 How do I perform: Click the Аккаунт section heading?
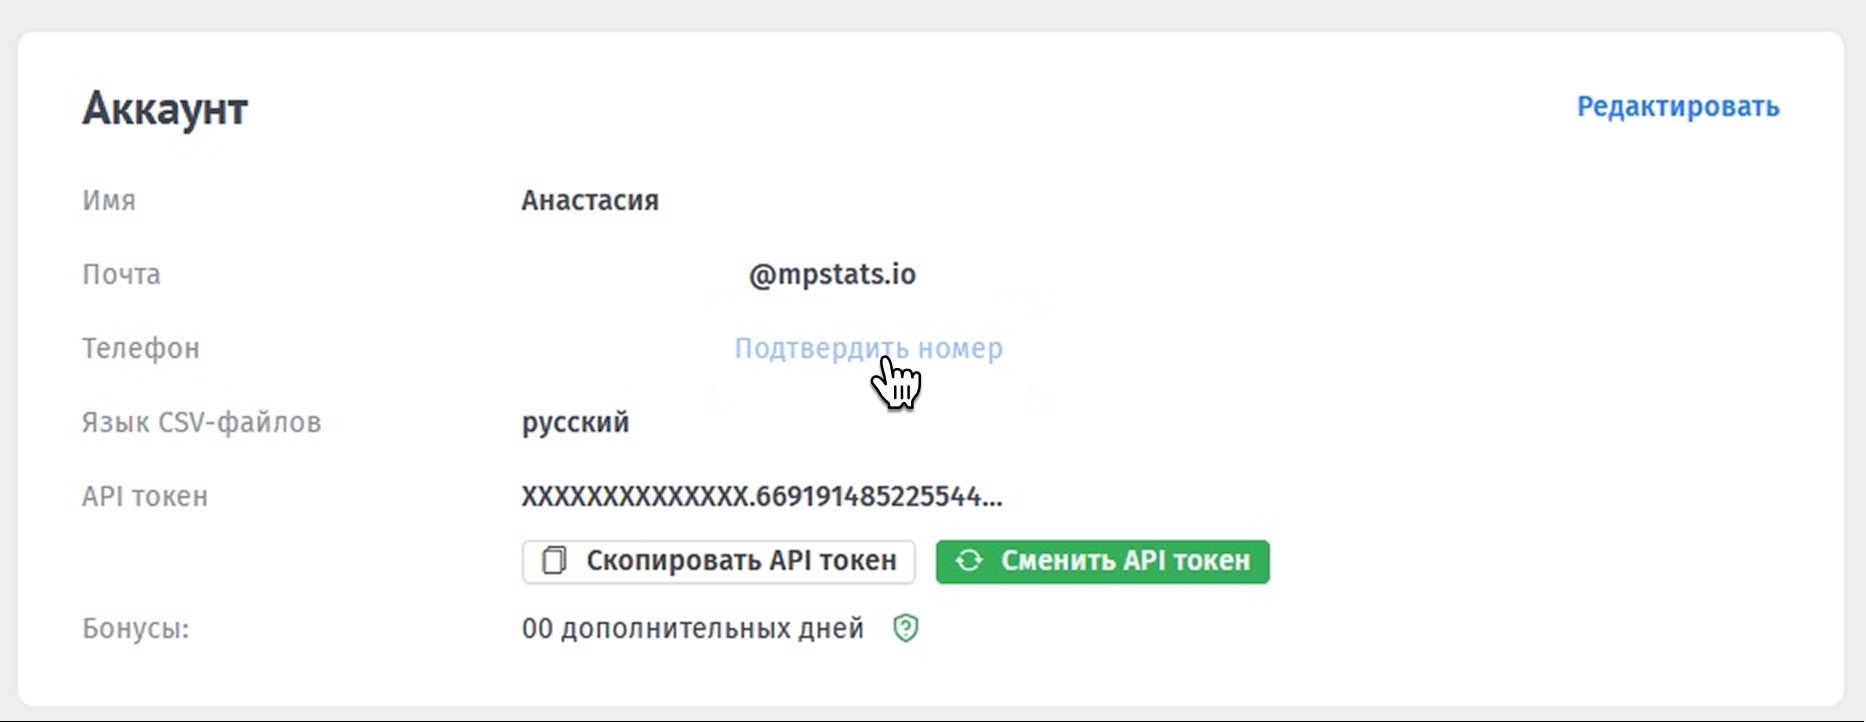pyautogui.click(x=165, y=109)
